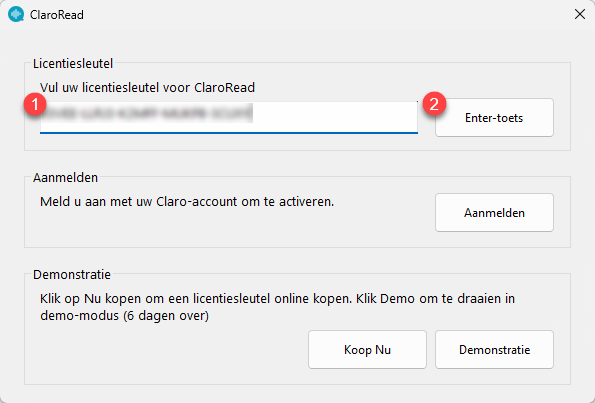Click the 'Klik op Nu kopen' instruction text
595x403 pixels.
(277, 307)
